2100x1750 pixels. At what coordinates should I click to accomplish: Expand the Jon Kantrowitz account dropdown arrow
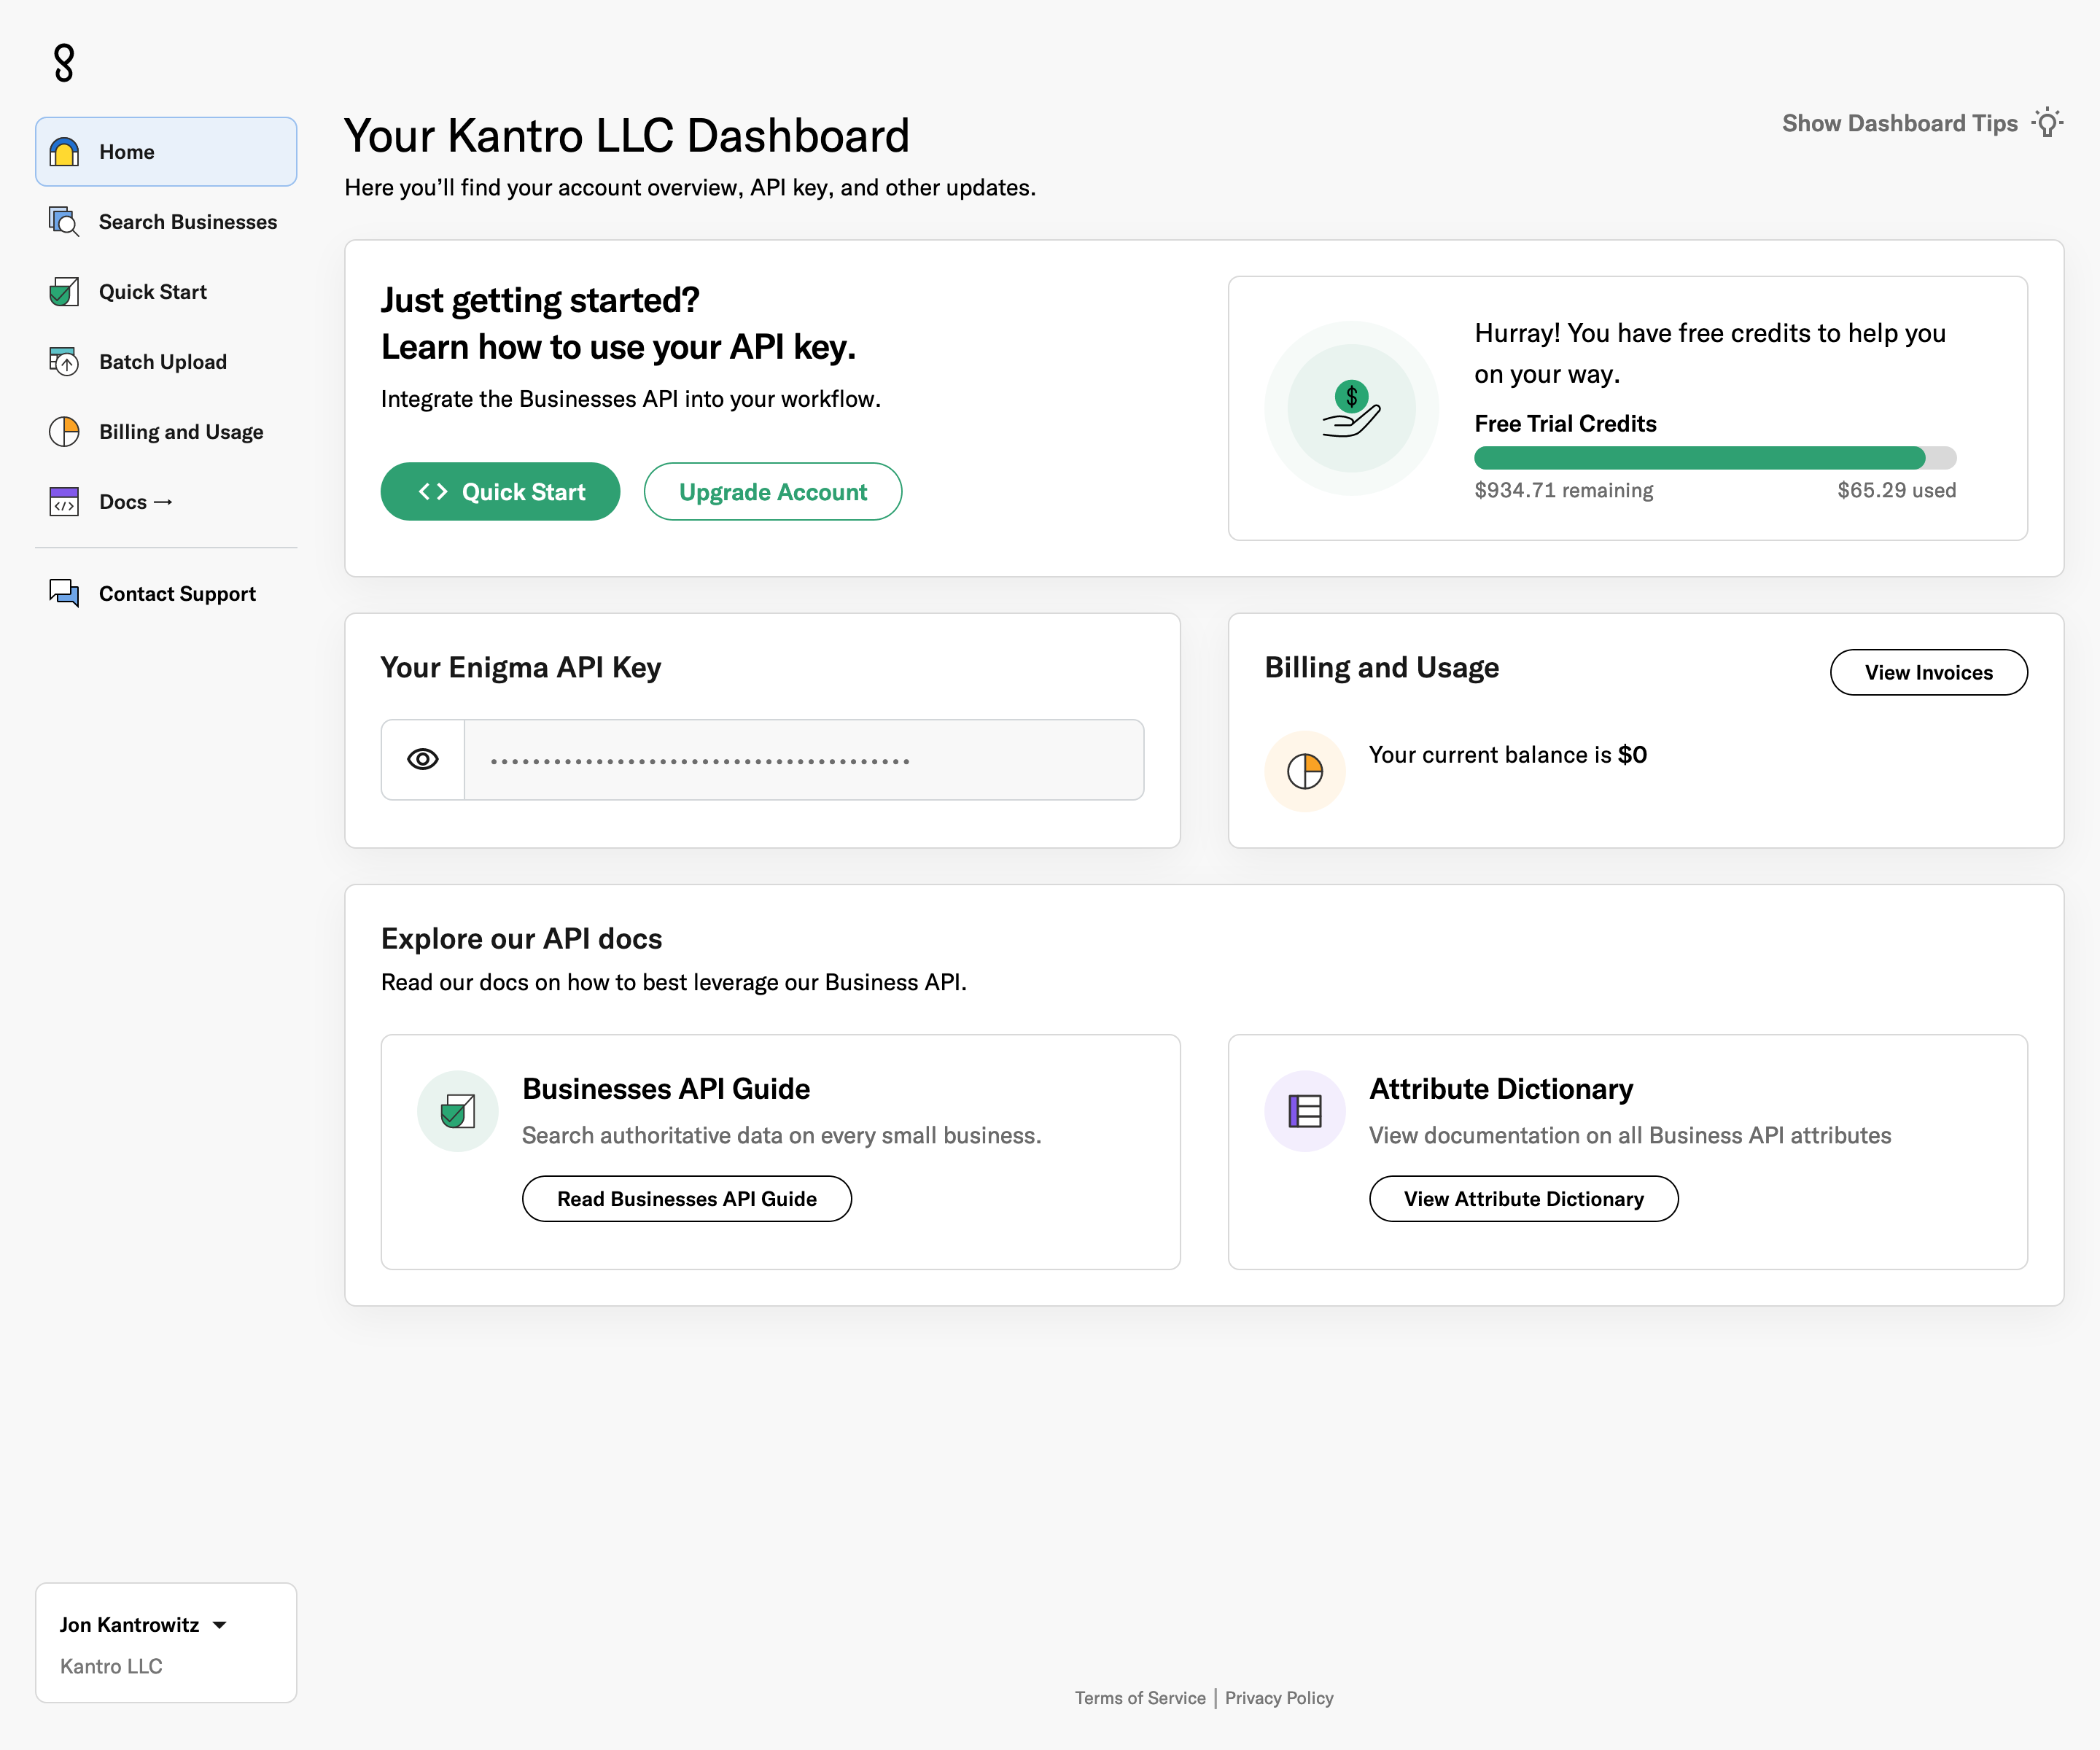pos(220,1625)
